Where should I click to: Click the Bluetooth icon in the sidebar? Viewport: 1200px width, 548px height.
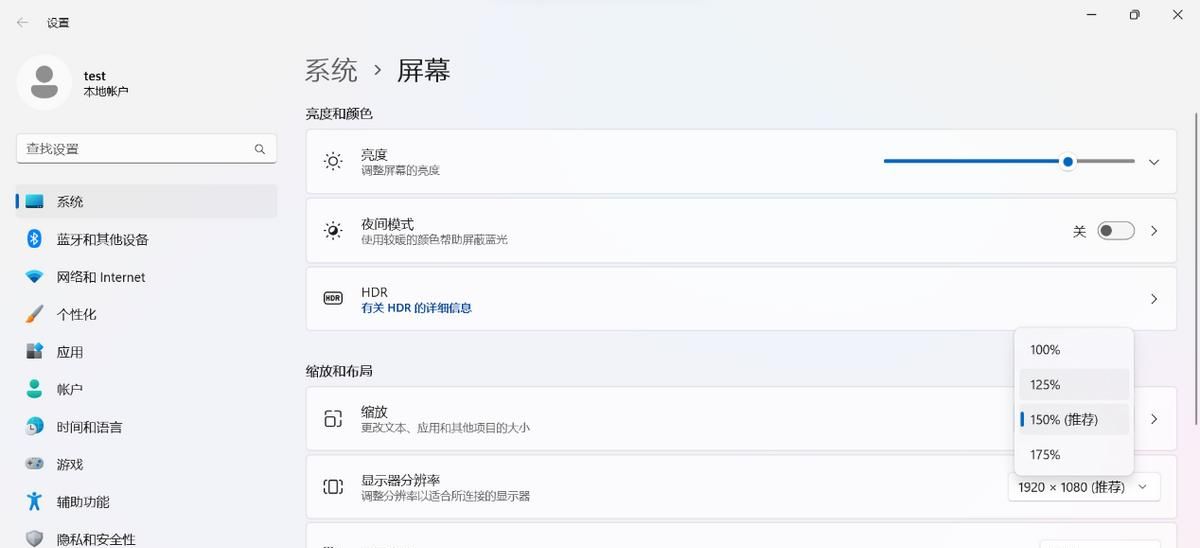[35, 239]
